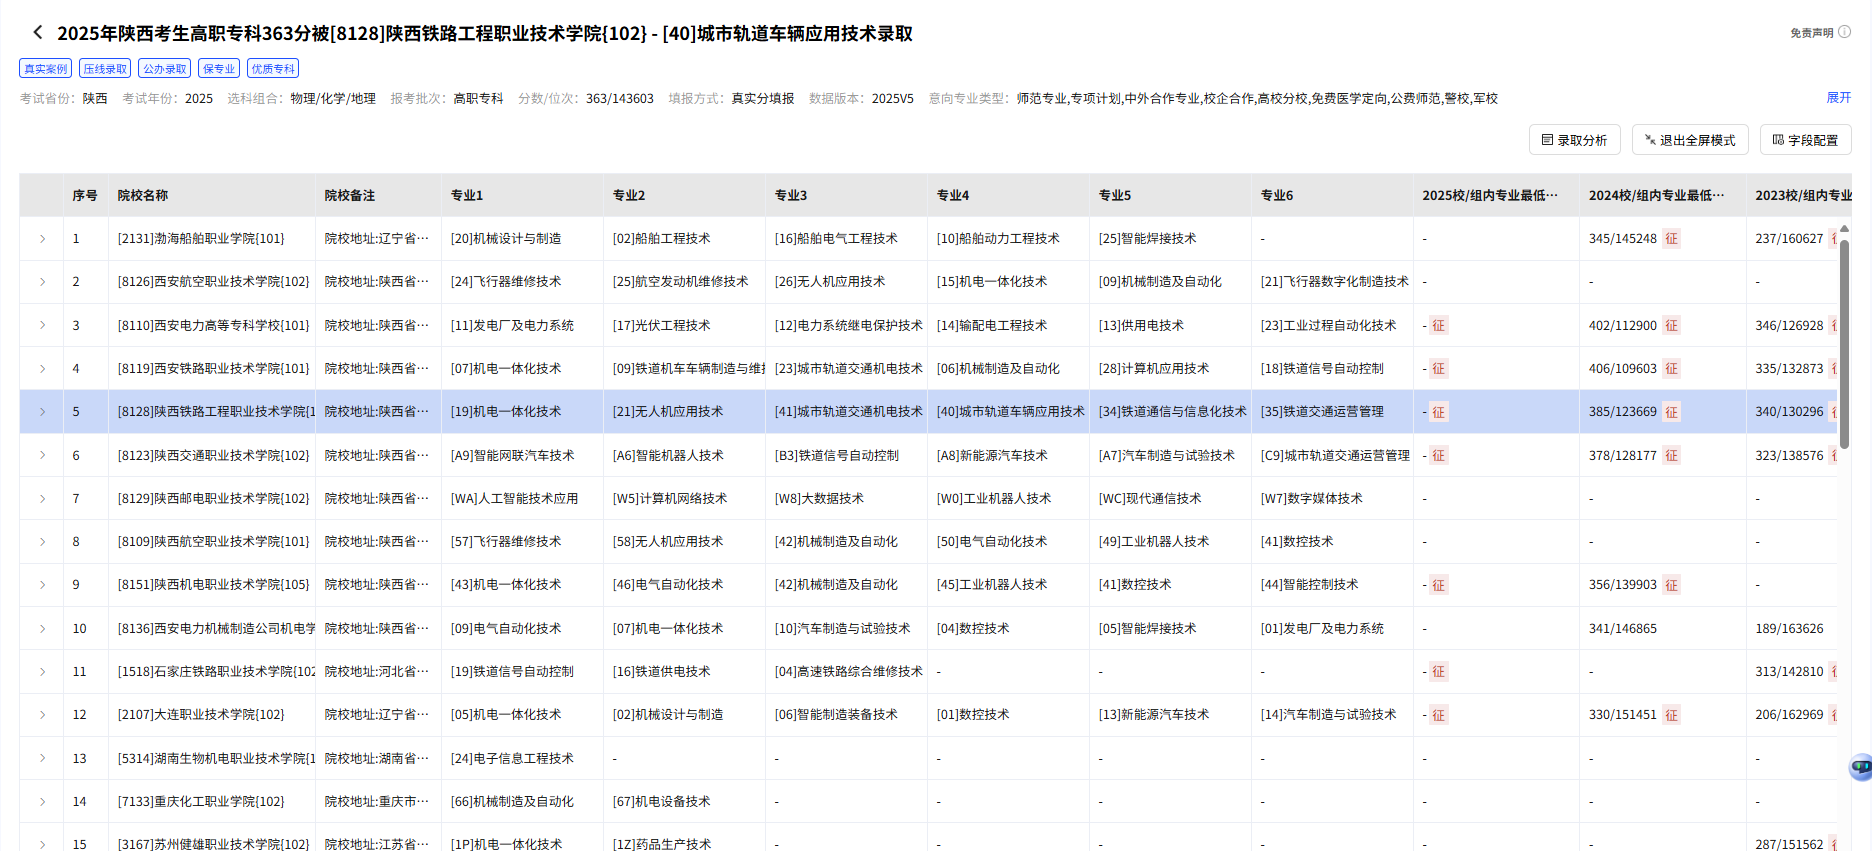The height and width of the screenshot is (851, 1872).
Task: Click the 征 badge next to 330/151451
Action: [1671, 715]
